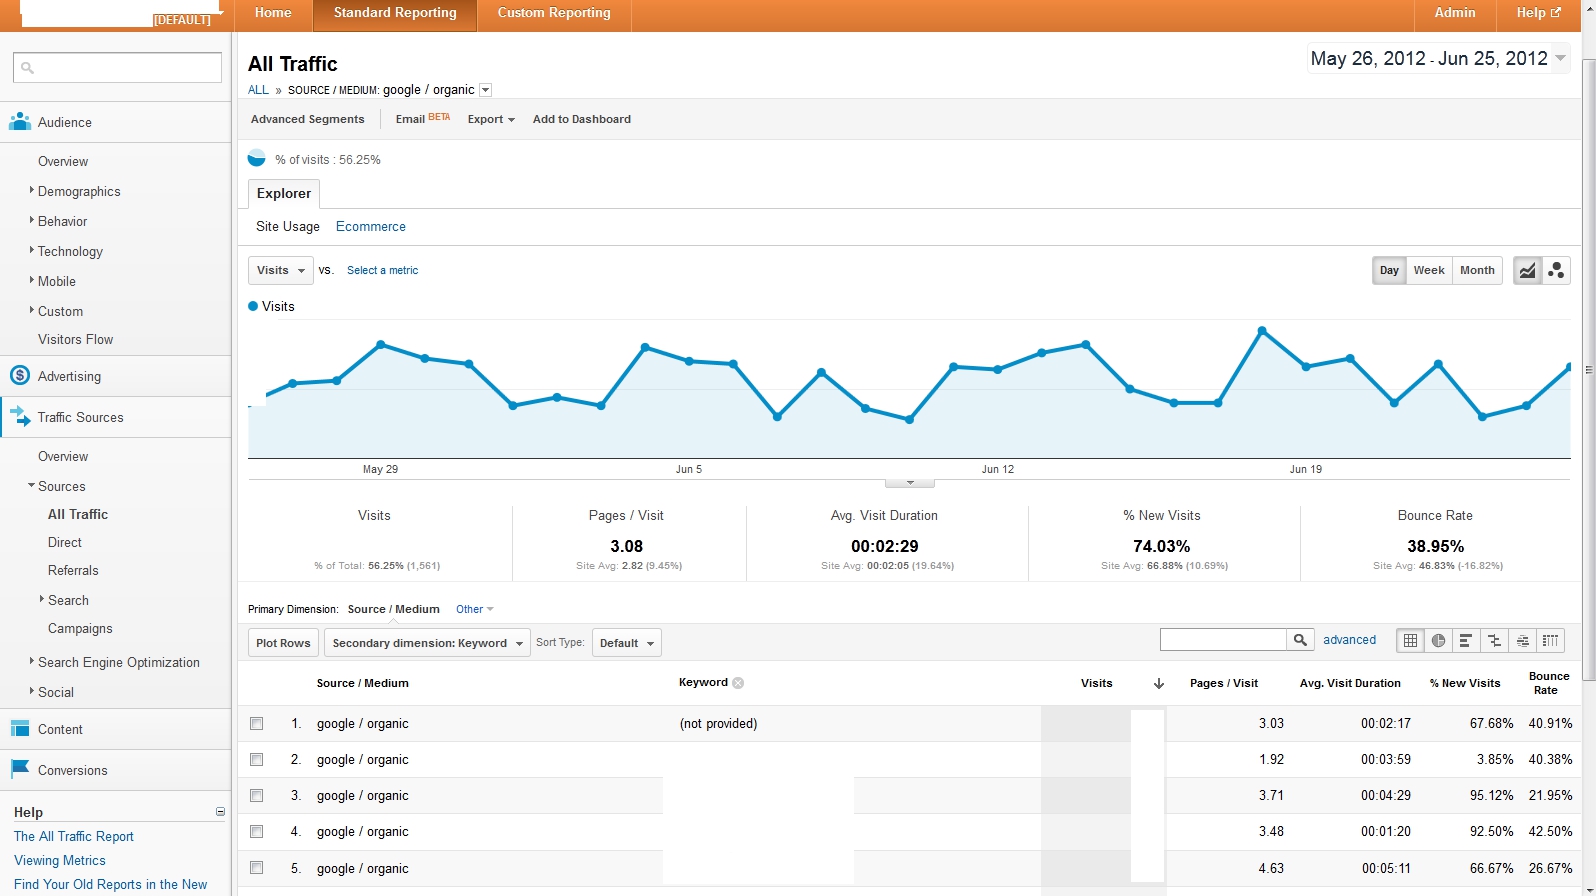Click the Advertising dollar icon

(x=20, y=376)
